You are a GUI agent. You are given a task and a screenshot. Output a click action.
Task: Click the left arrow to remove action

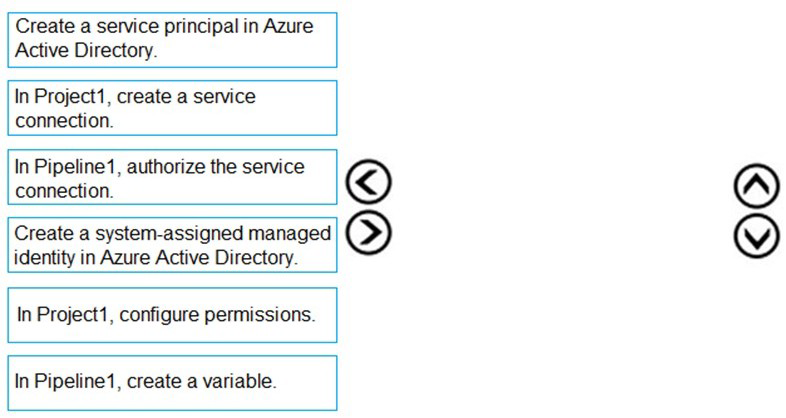pos(366,182)
